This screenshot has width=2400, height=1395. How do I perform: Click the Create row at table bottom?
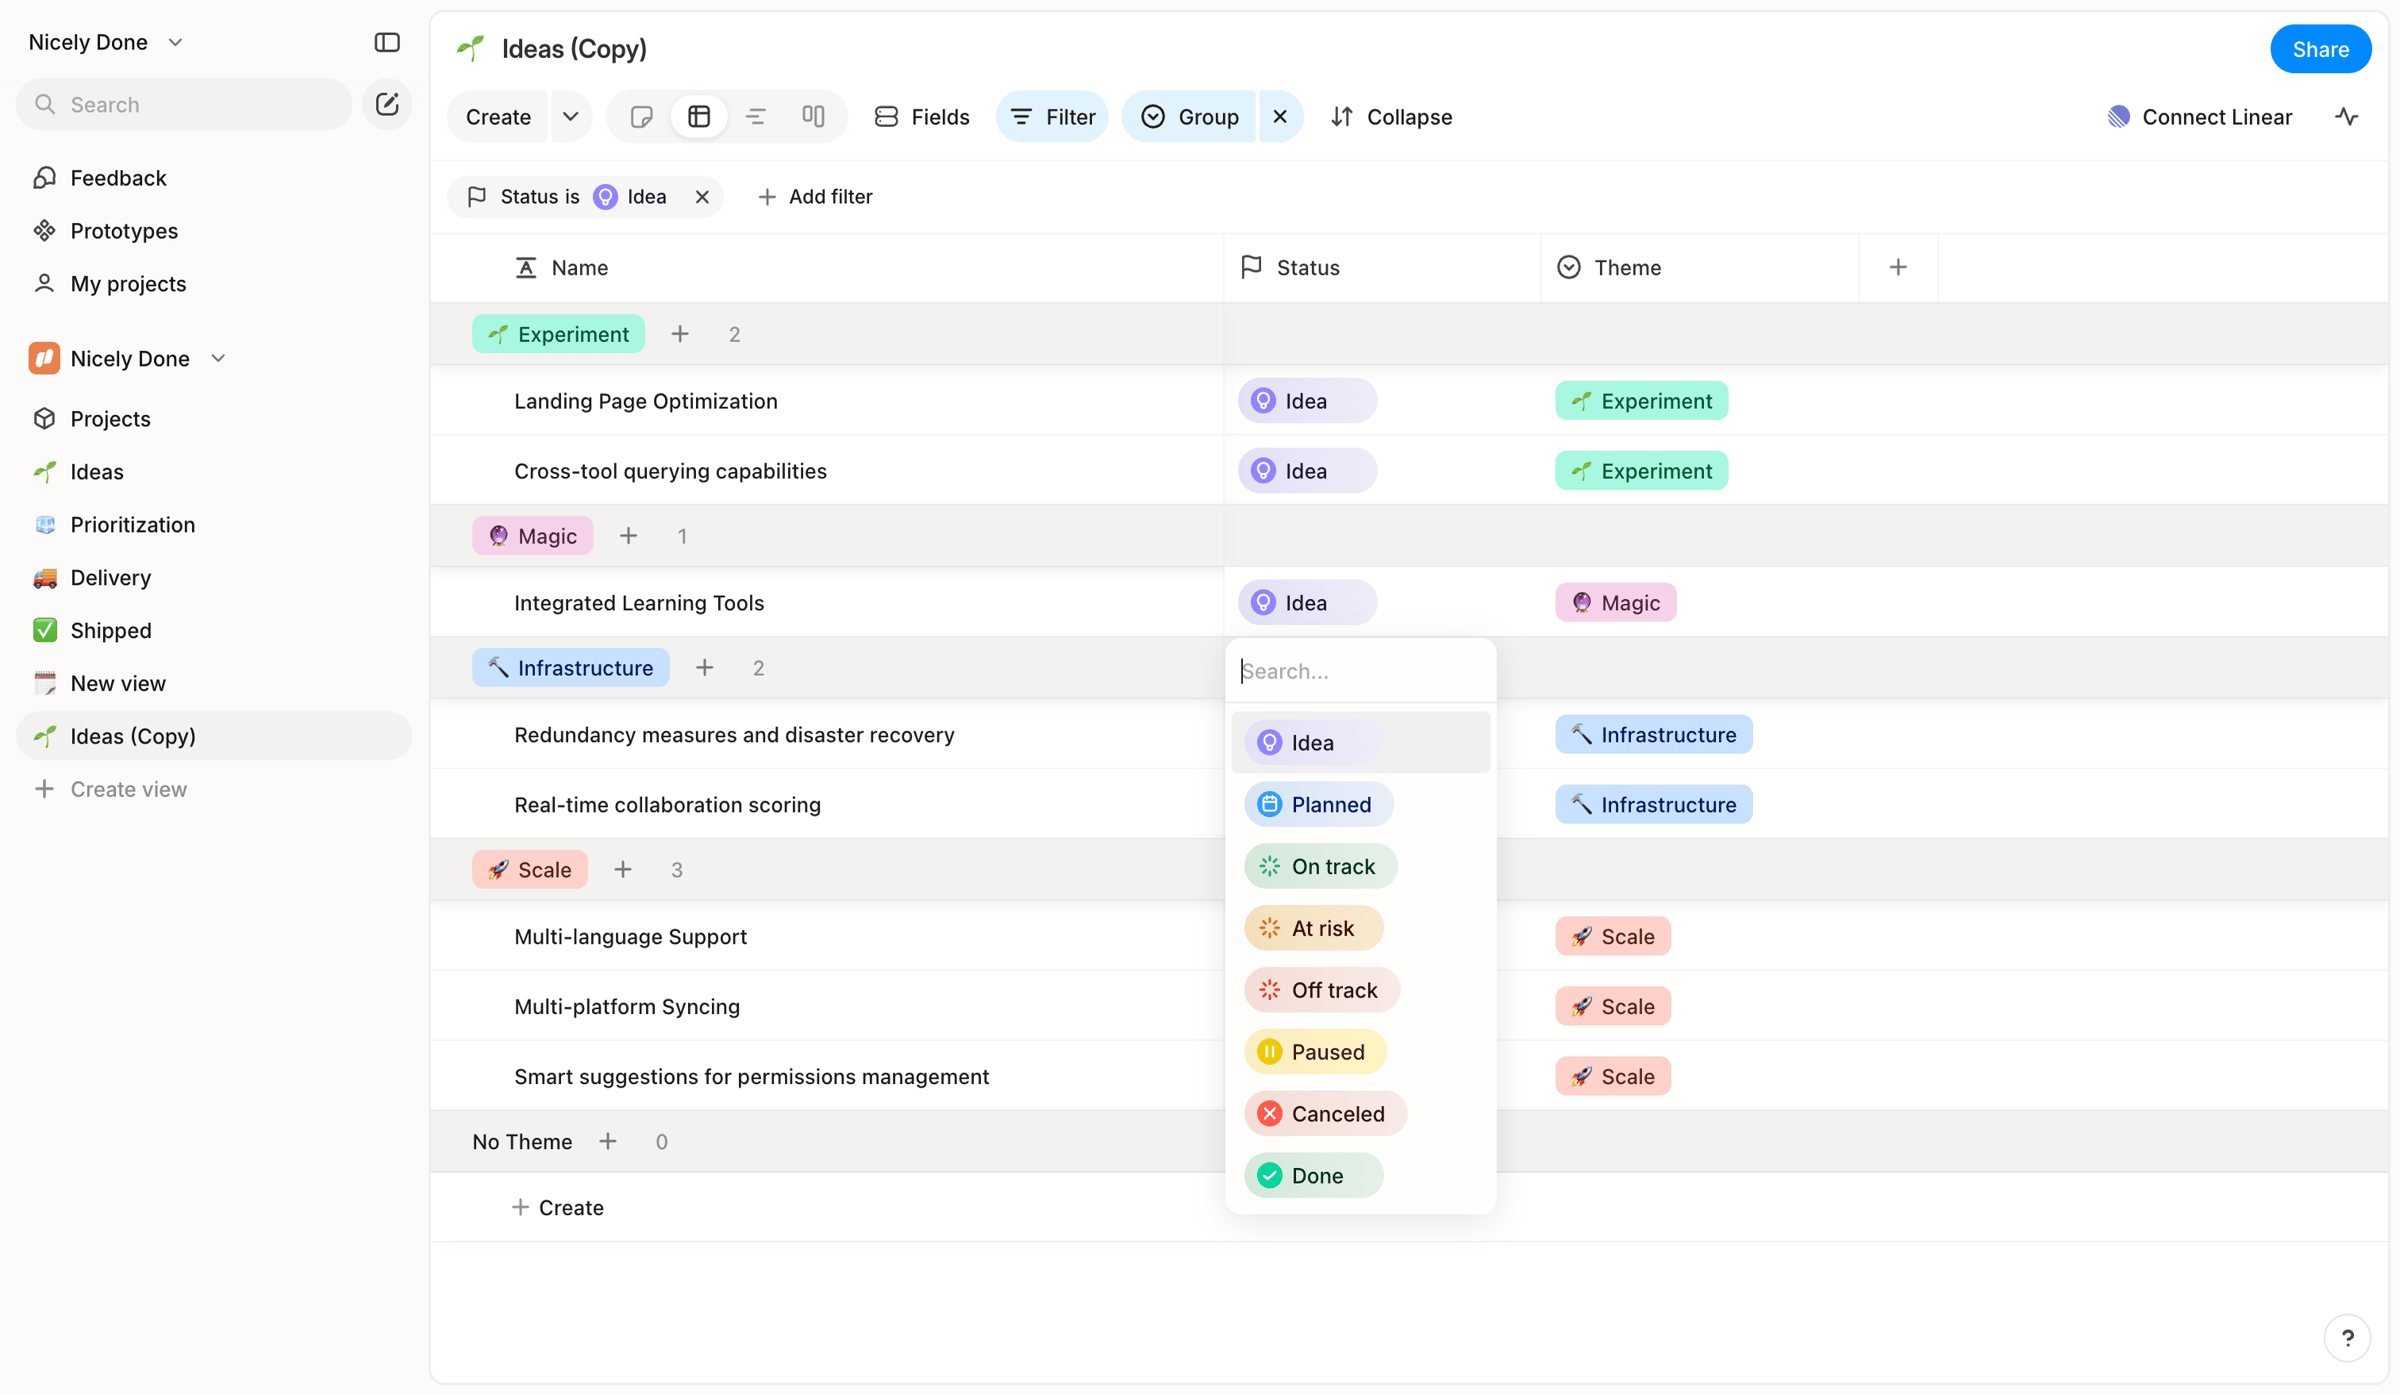pos(557,1208)
